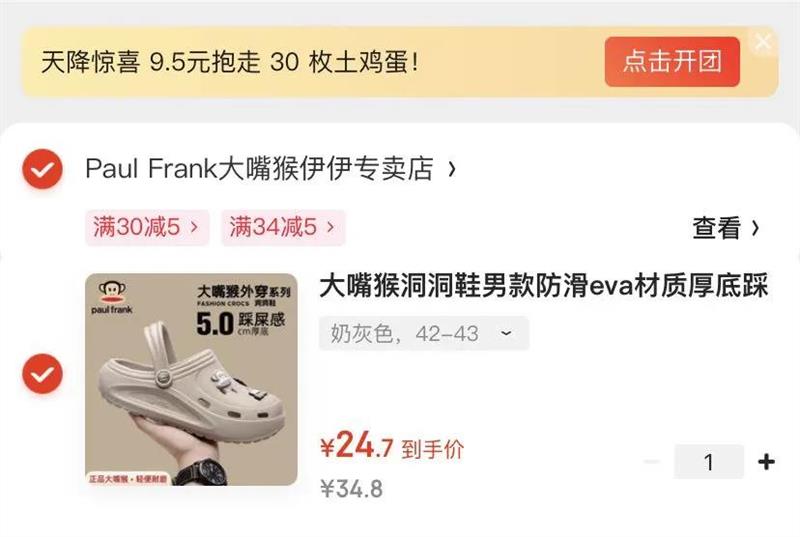Screen dimensions: 800x537
Task: Uncheck the crocs item checkbox
Action: (x=42, y=374)
